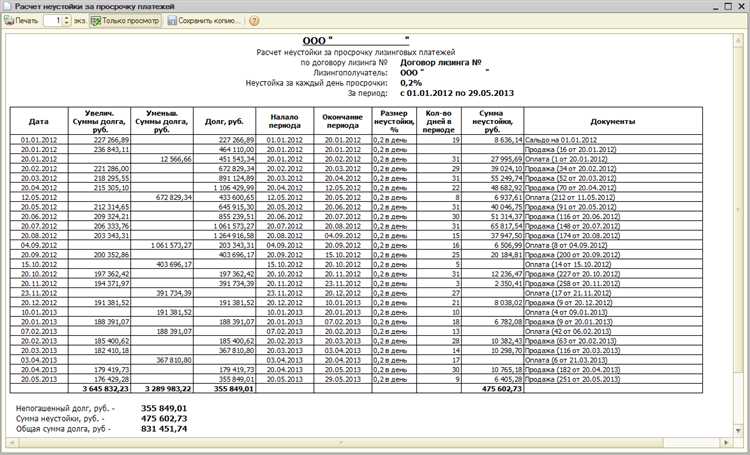Maximize the report window
The image size is (750, 455).
pos(726,6)
